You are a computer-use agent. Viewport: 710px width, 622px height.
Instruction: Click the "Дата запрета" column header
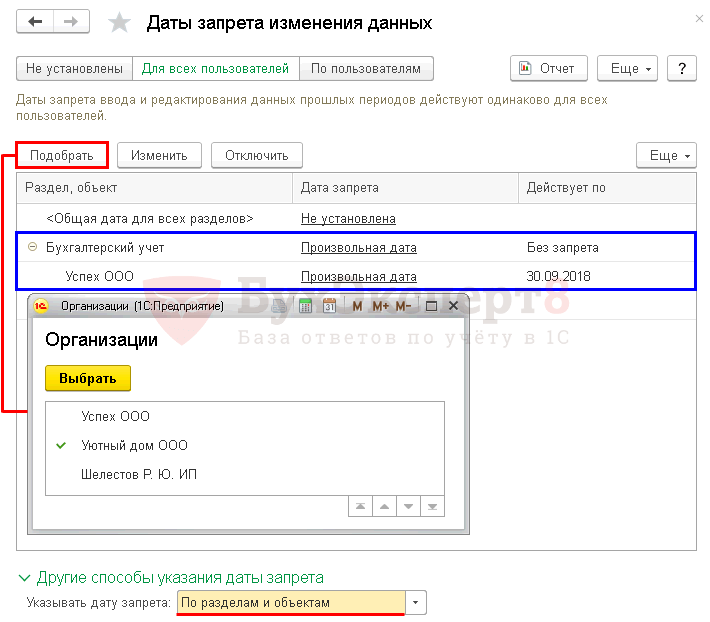tap(405, 187)
